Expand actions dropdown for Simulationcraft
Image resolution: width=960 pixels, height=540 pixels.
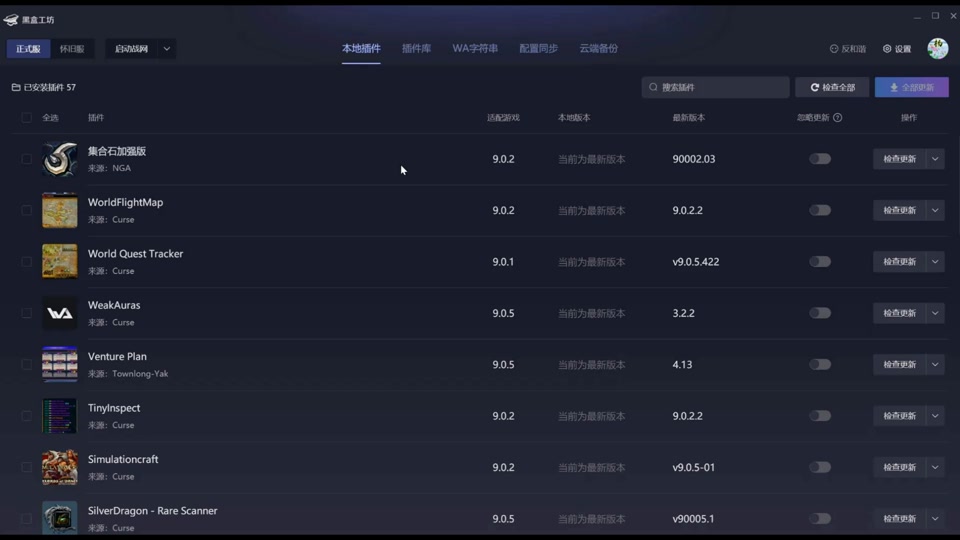(x=935, y=468)
